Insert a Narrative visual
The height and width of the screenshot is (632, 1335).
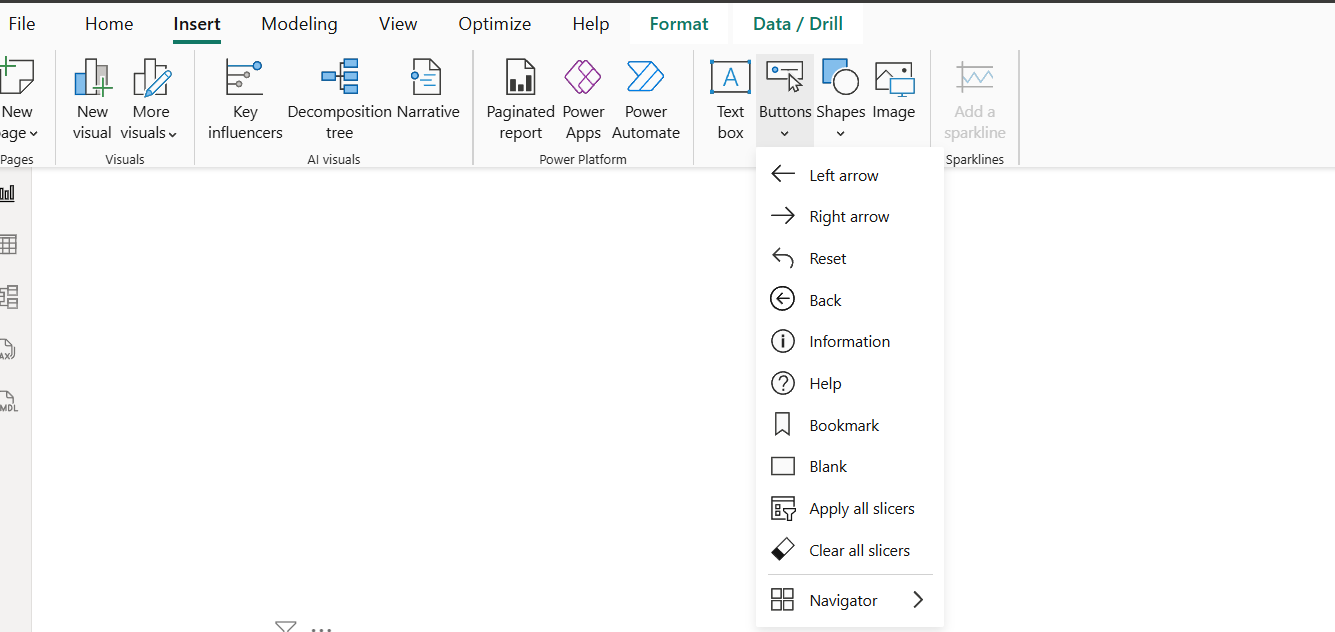click(428, 99)
